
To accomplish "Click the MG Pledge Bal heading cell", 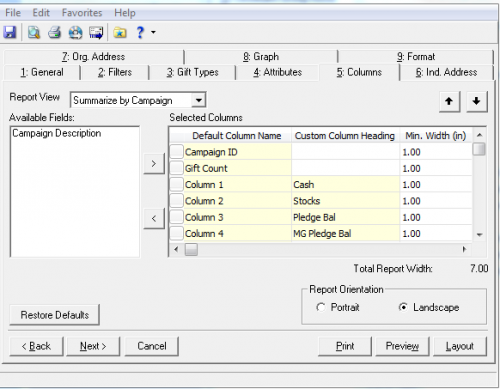I will tap(345, 233).
